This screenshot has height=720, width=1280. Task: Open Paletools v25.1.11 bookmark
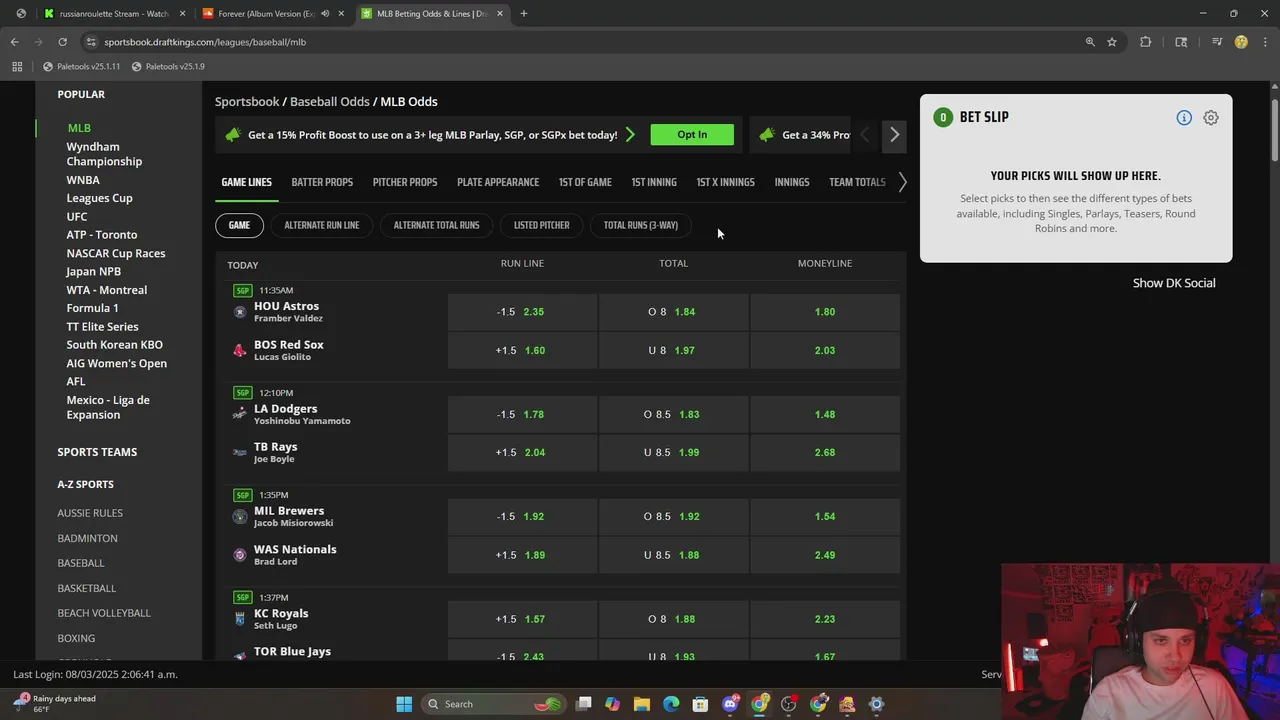click(x=81, y=66)
